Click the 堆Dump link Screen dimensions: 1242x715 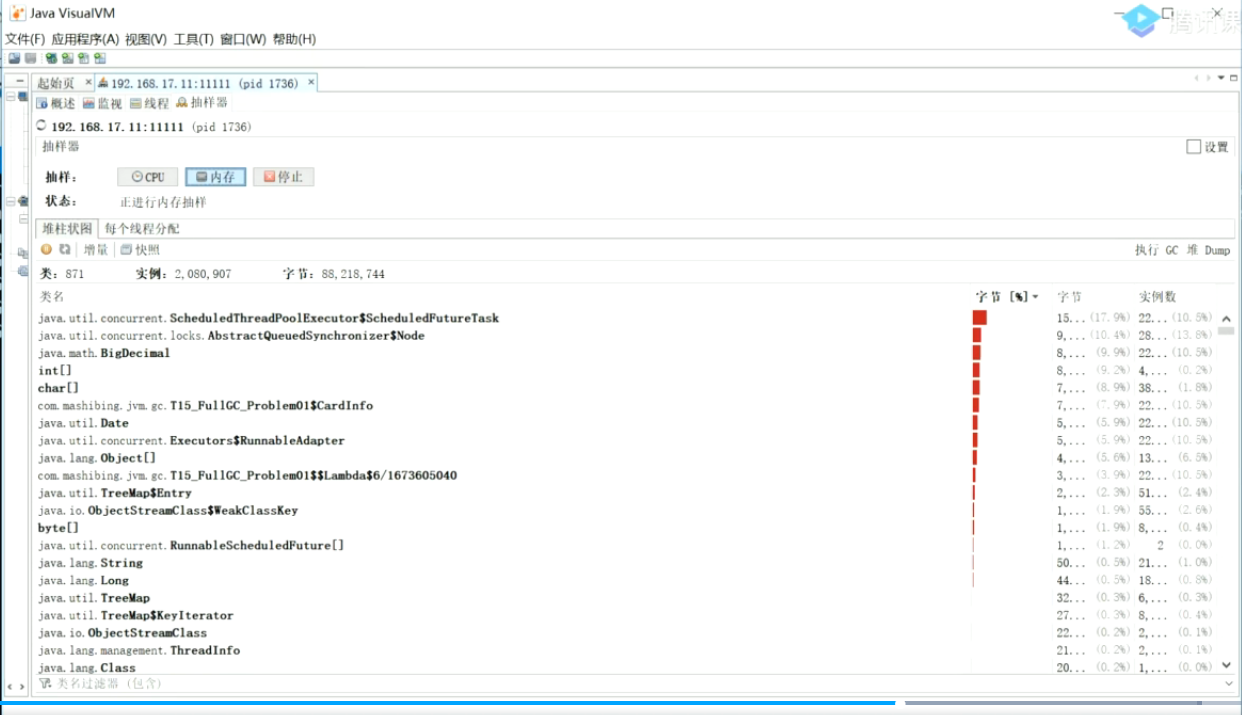[1209, 250]
